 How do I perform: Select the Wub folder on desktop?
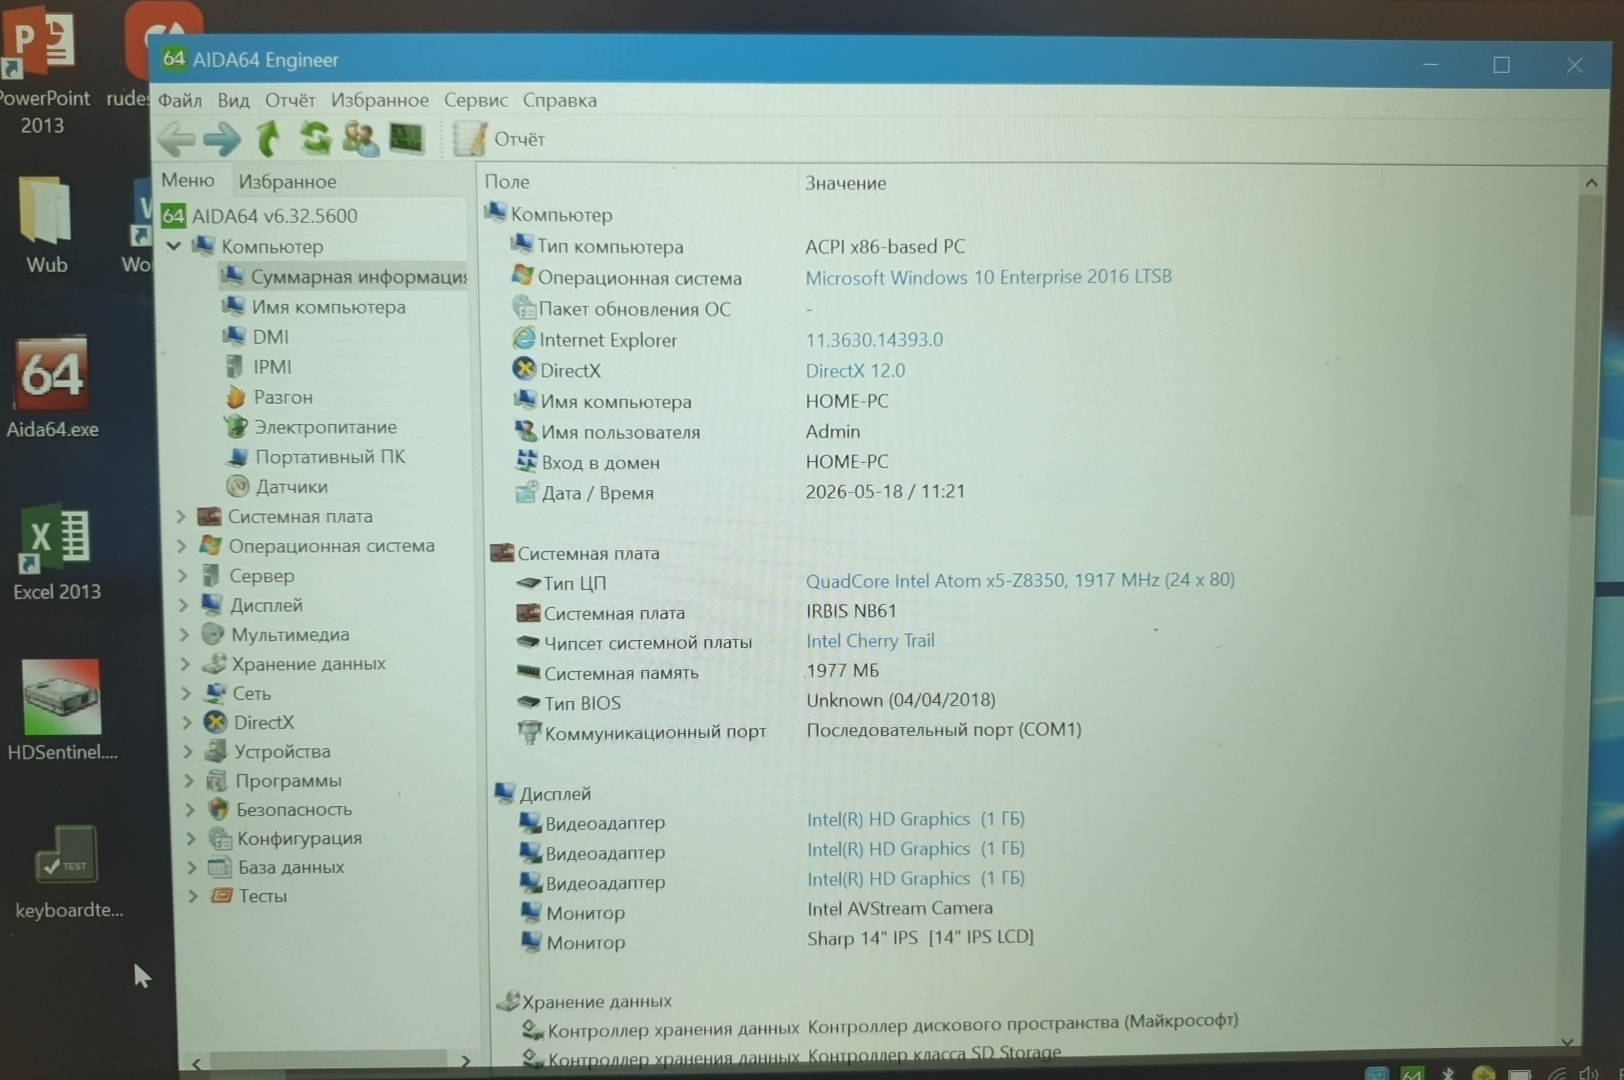point(46,226)
